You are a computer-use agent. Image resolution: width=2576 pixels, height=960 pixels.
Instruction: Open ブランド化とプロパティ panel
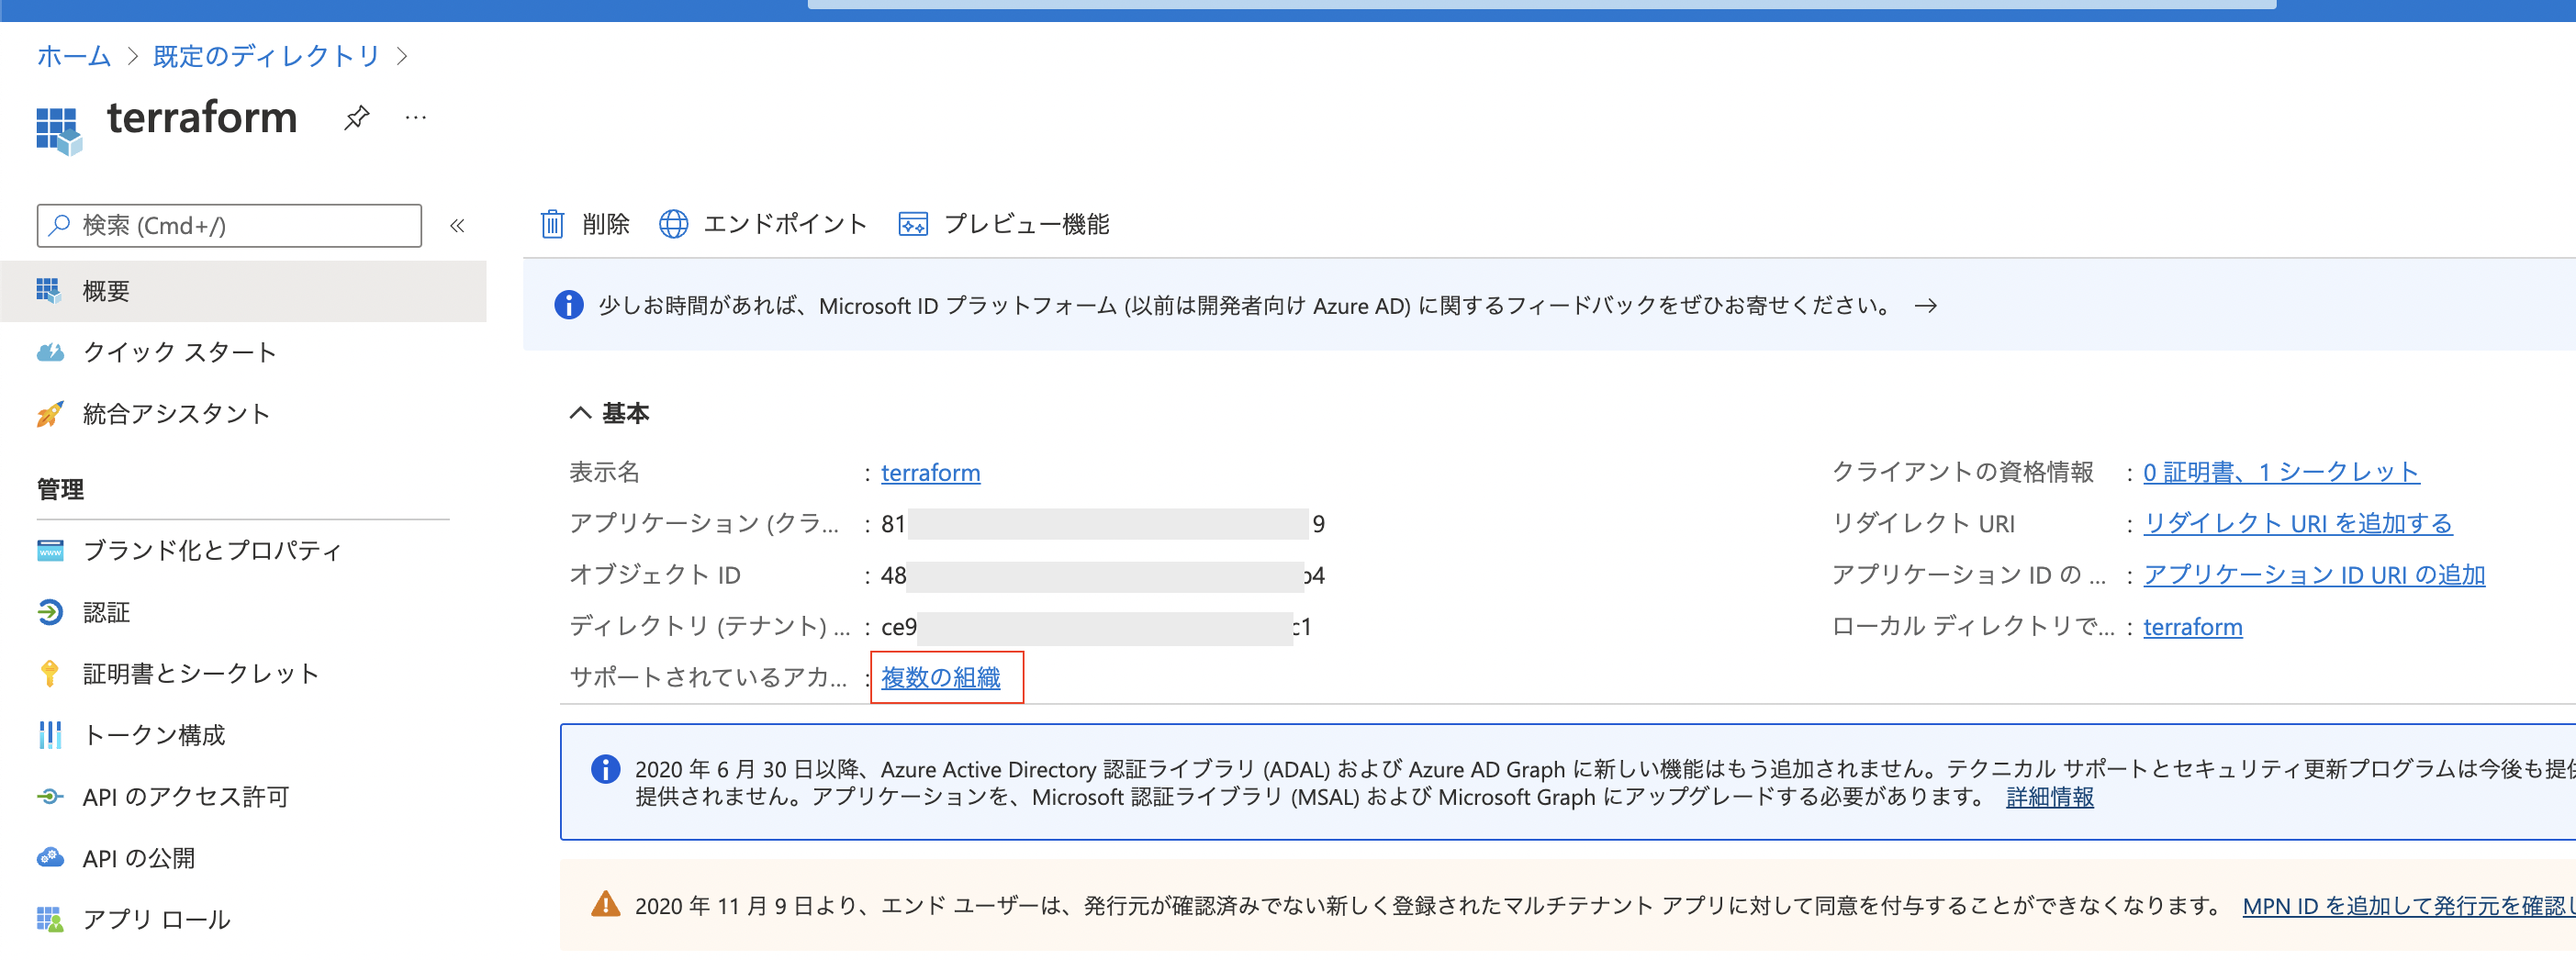211,550
